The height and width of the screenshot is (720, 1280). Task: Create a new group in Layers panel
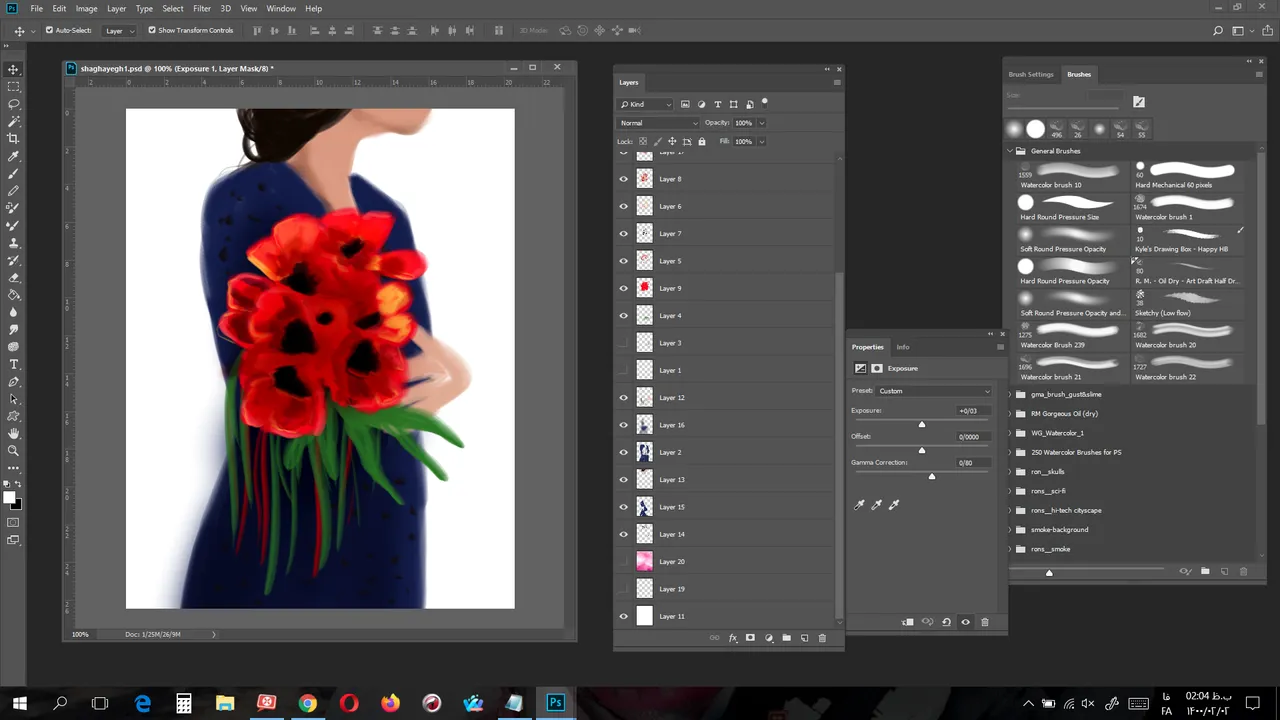[x=787, y=638]
